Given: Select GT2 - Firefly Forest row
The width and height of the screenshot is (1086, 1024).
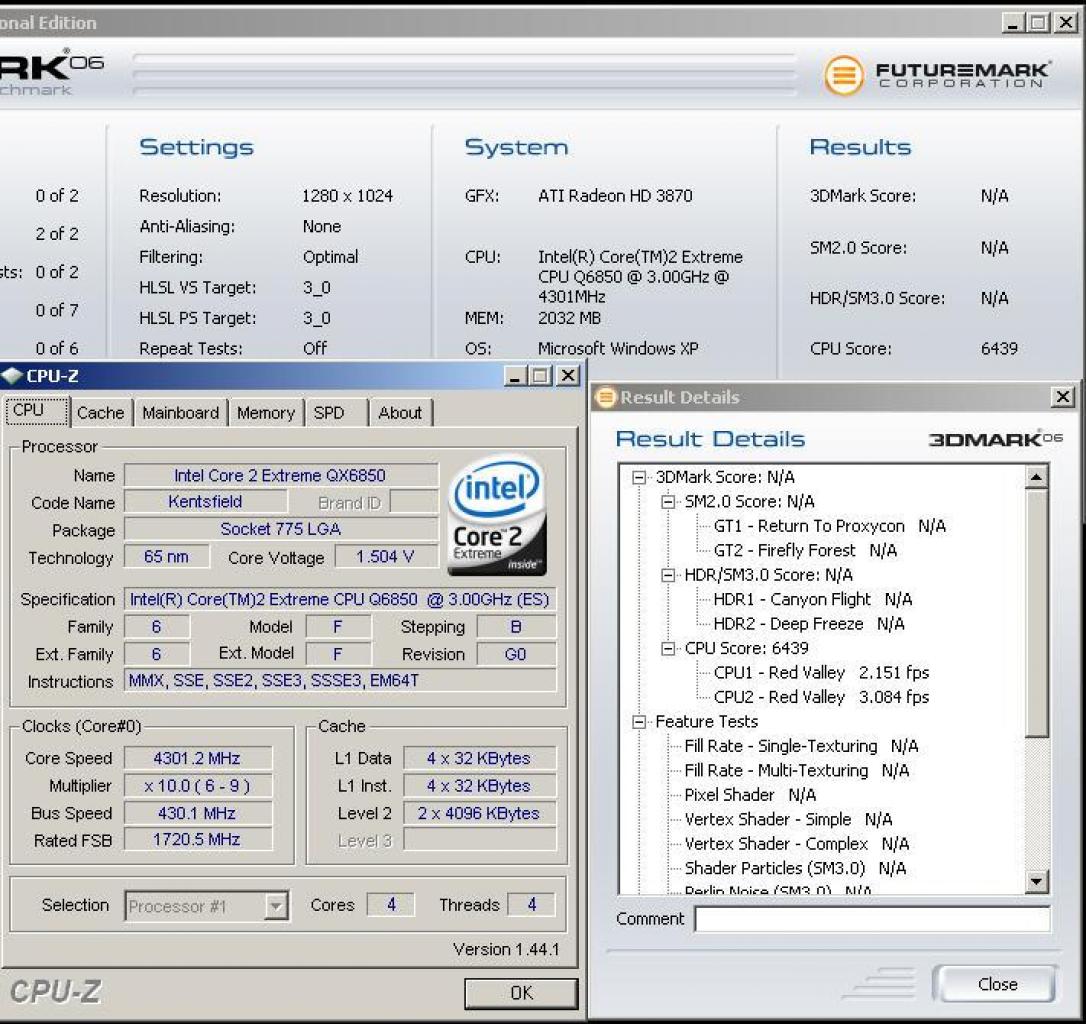Looking at the screenshot, I should pyautogui.click(x=805, y=551).
